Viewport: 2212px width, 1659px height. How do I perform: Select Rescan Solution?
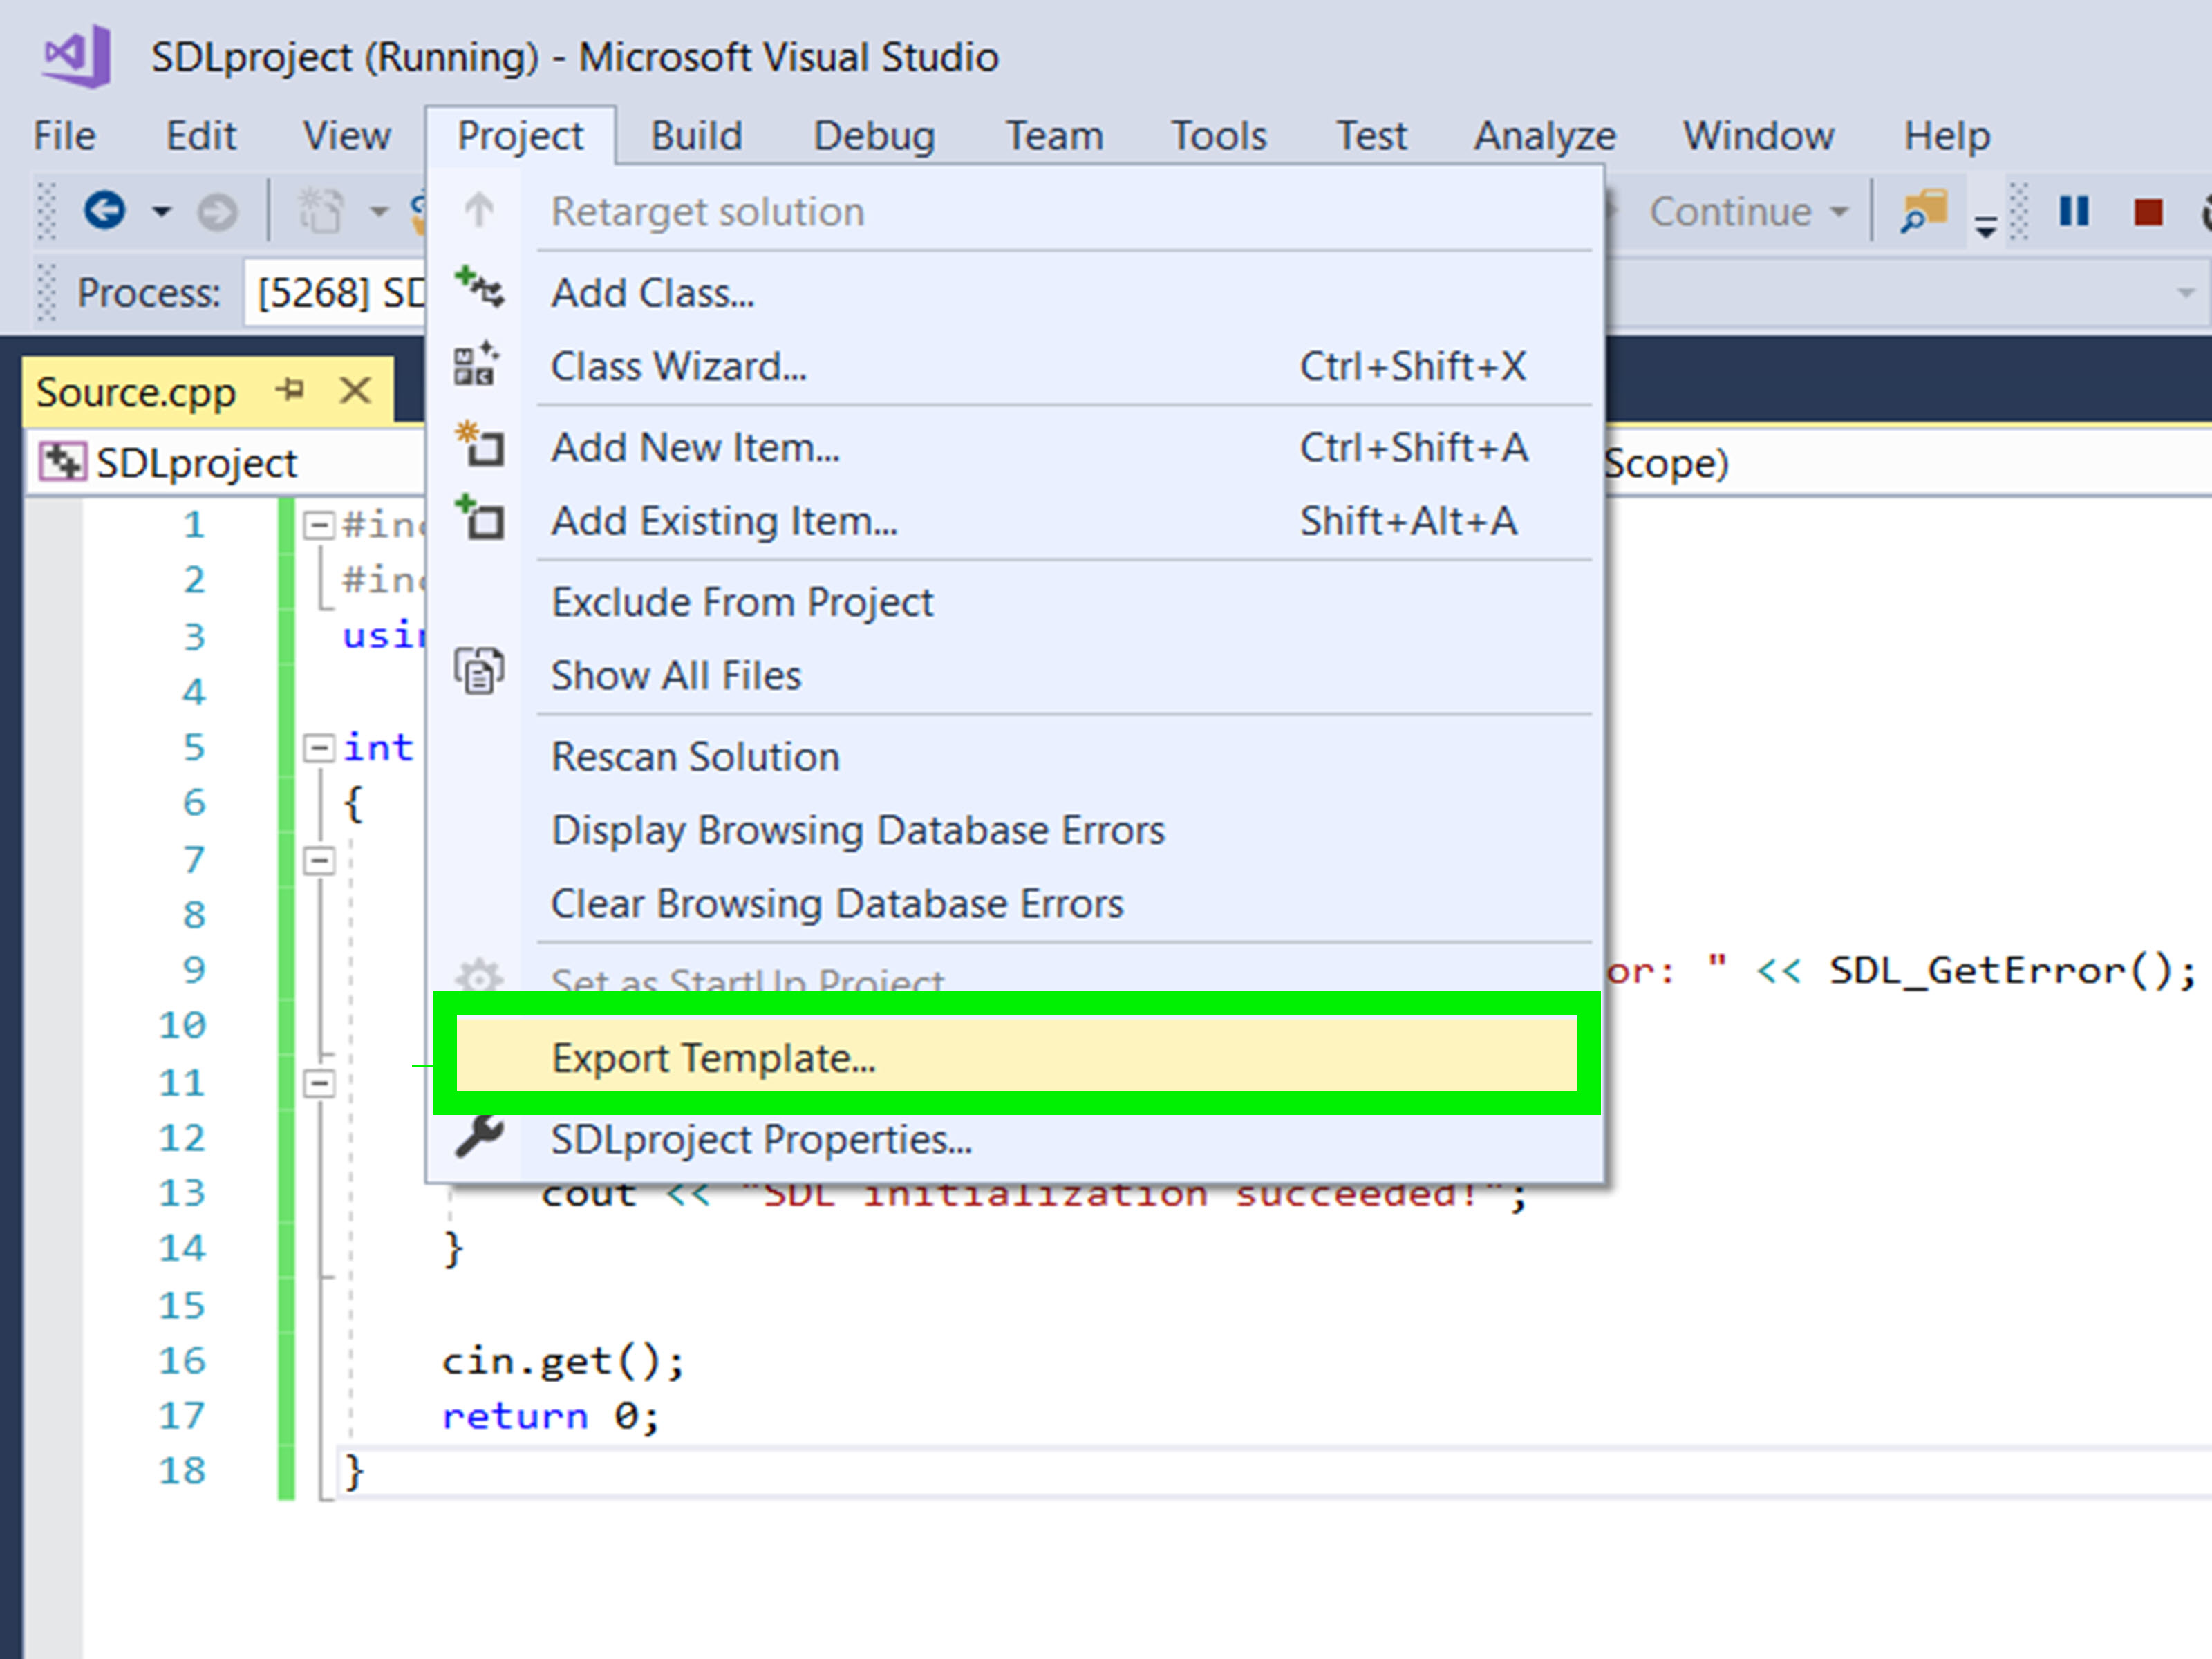pyautogui.click(x=1015, y=757)
